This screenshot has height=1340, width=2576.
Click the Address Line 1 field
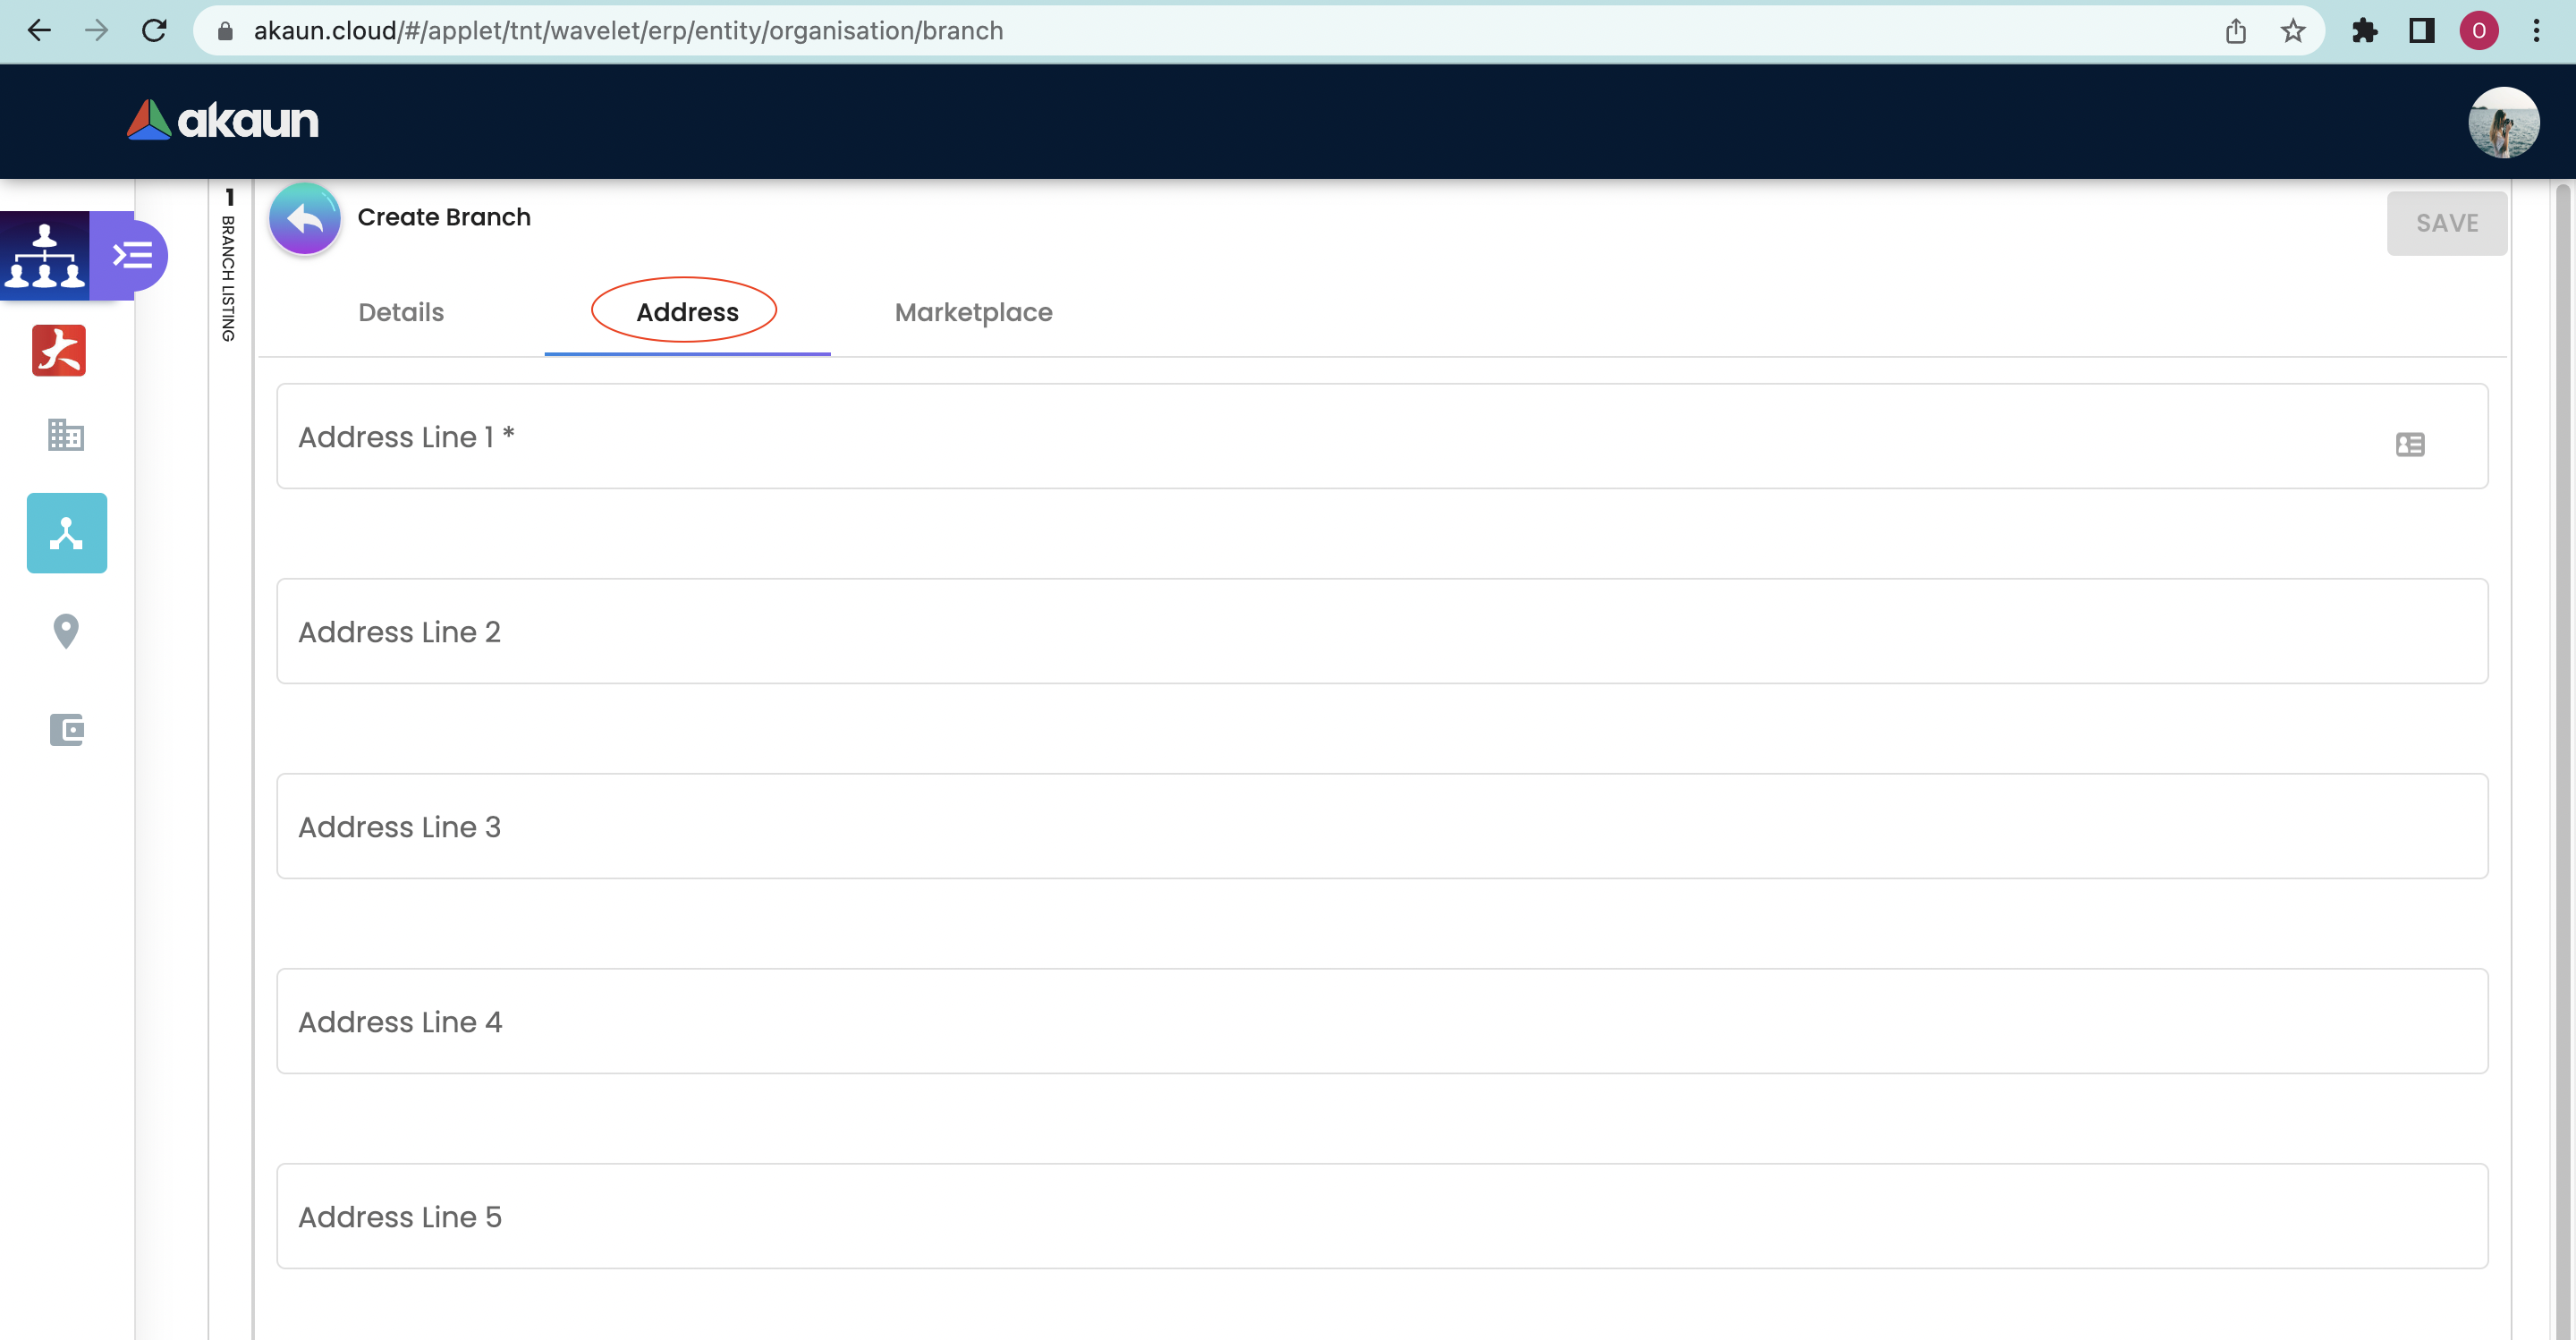[x=1300, y=437]
